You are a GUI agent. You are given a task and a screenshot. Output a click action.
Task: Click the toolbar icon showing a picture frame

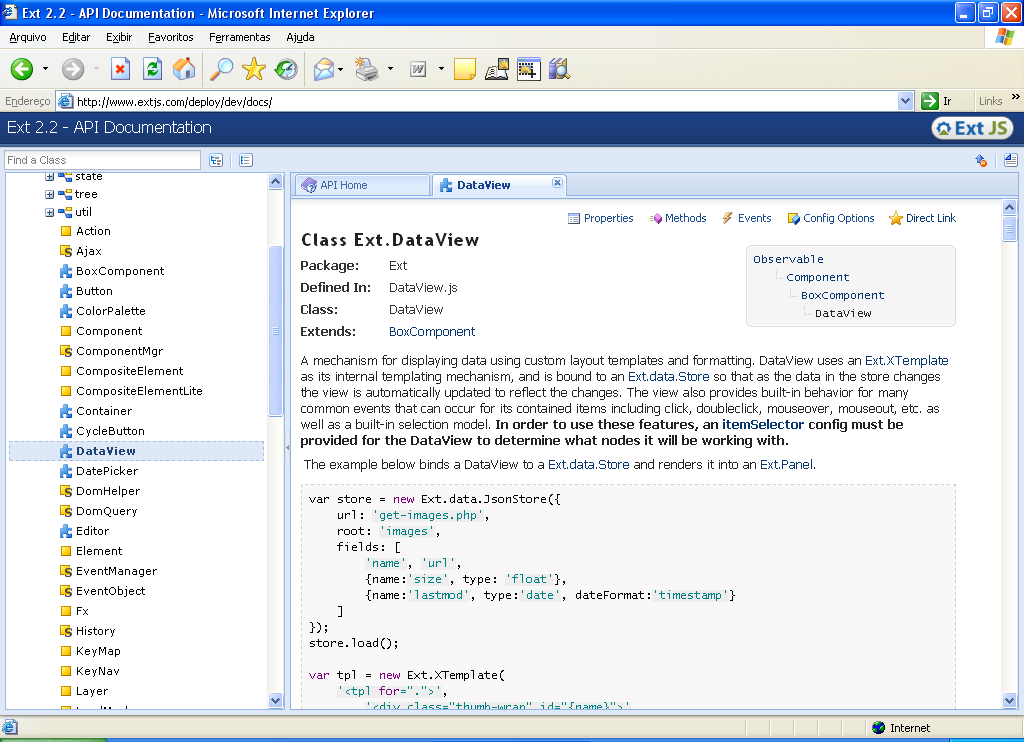point(528,69)
